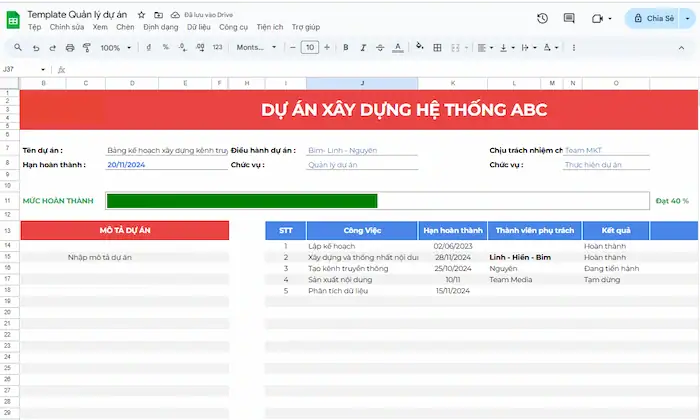Click plus to increase font size
700x420 pixels.
click(327, 47)
